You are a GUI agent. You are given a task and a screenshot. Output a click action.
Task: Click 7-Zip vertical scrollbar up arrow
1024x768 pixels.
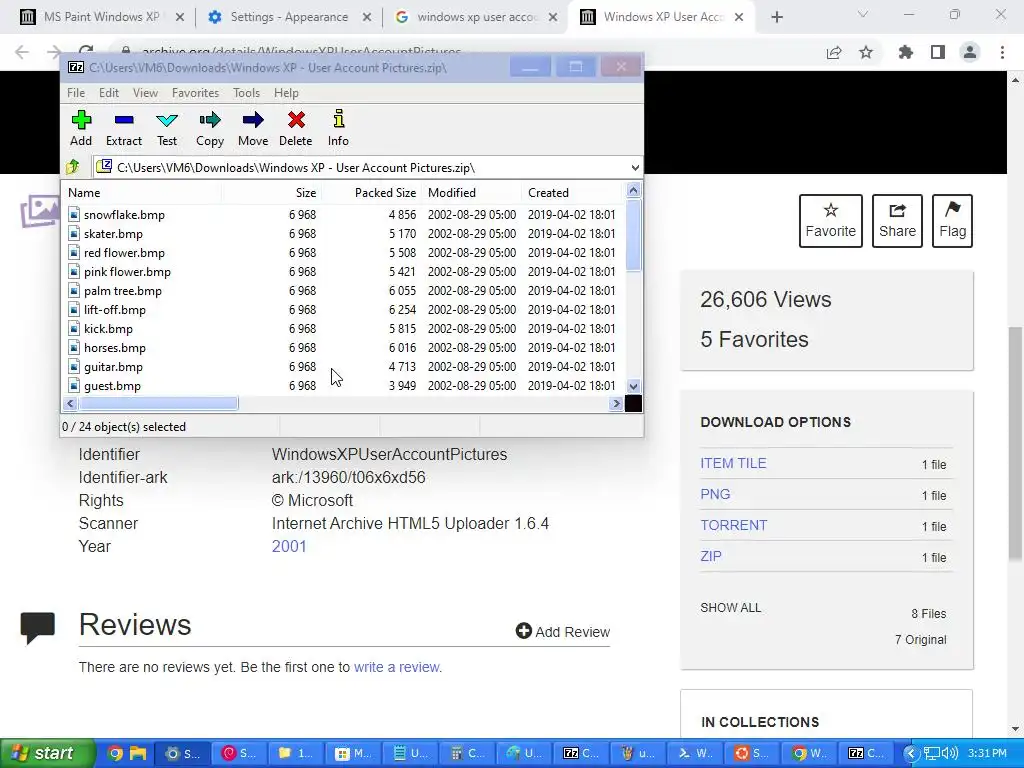[x=633, y=191]
